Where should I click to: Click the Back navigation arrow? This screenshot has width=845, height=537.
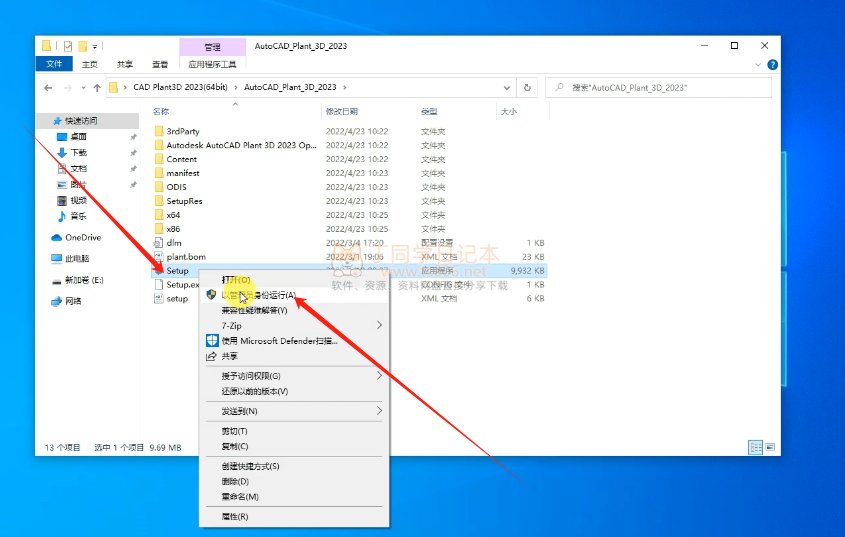click(48, 87)
